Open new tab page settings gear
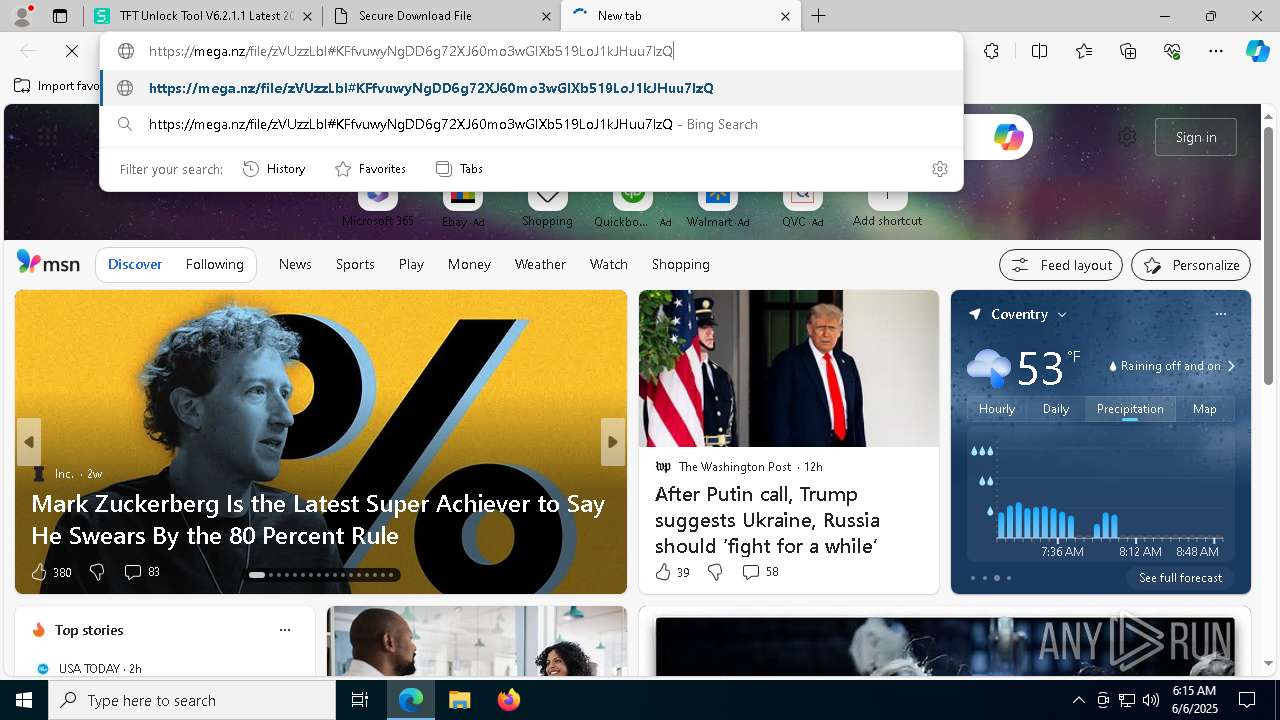 [x=1127, y=137]
